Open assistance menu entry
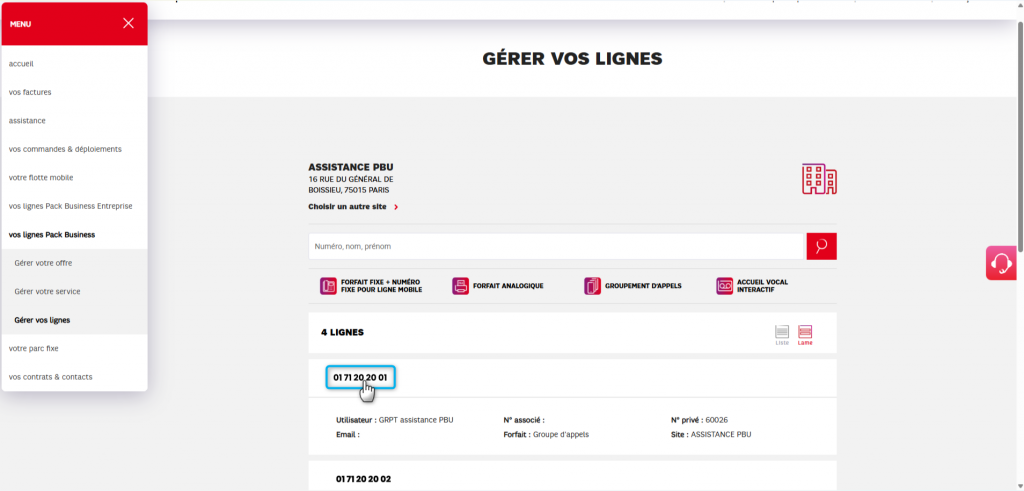 (x=27, y=121)
